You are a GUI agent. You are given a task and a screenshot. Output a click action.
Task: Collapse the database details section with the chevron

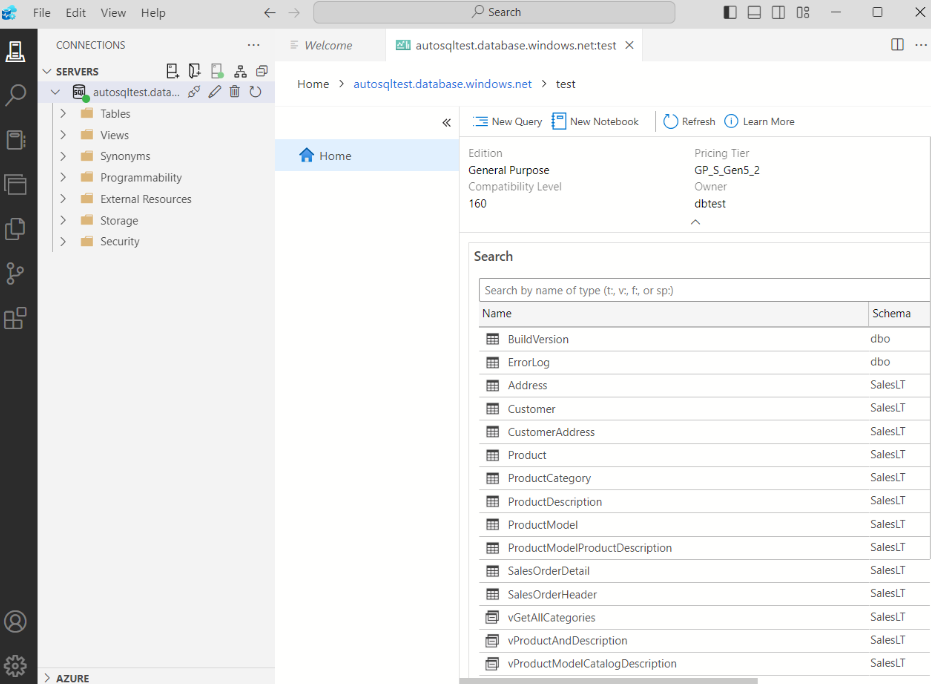tap(695, 221)
